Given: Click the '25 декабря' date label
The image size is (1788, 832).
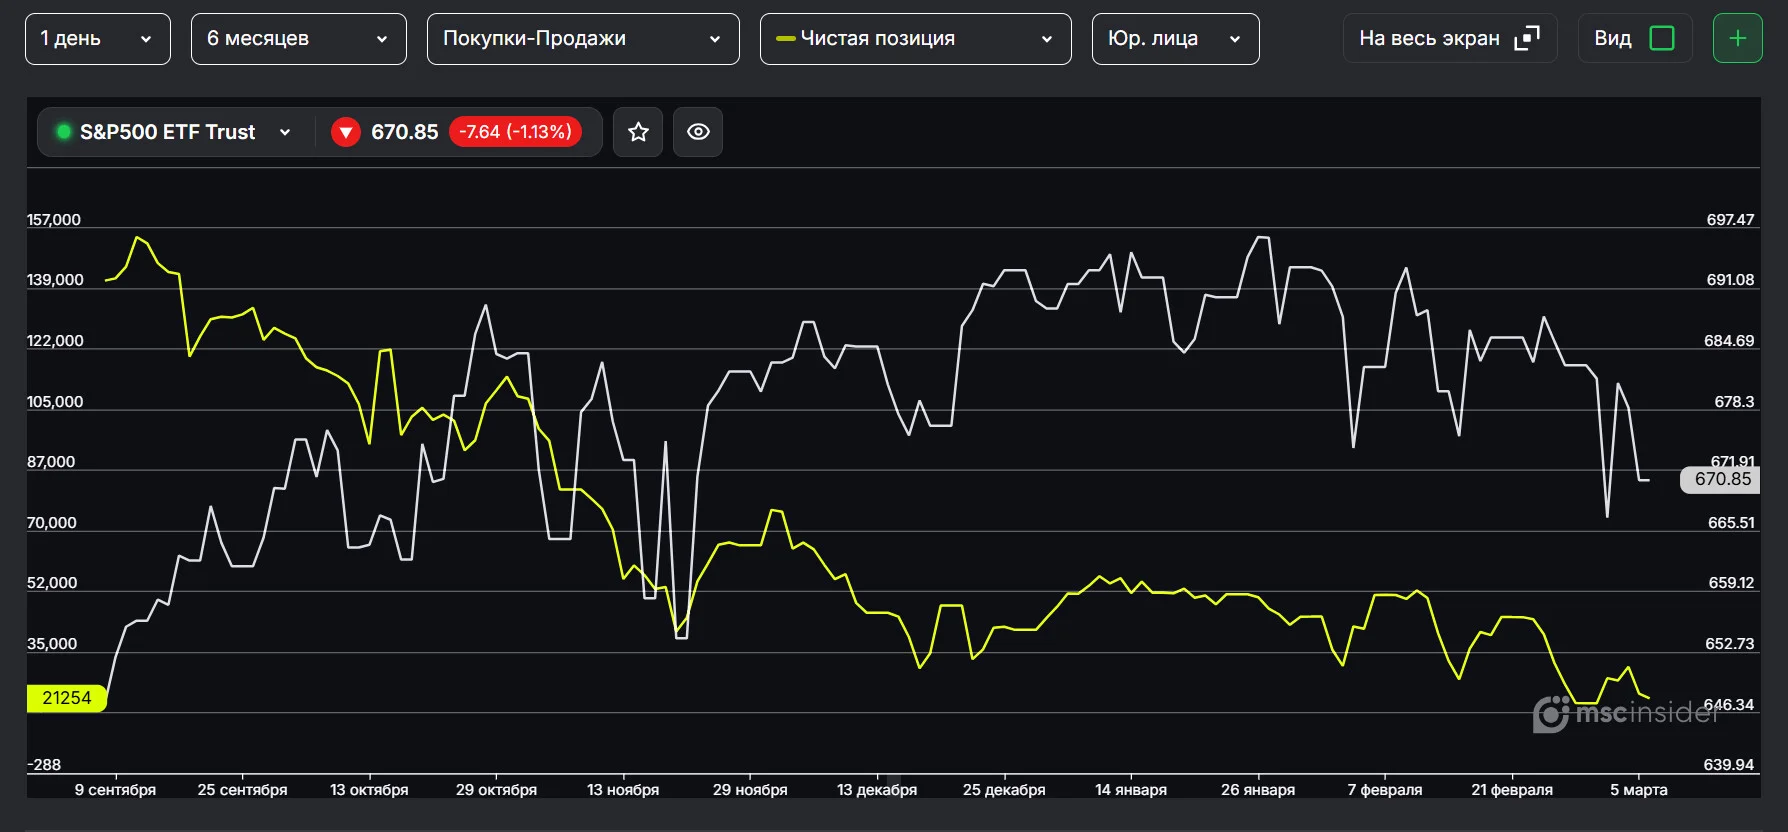Looking at the screenshot, I should pos(1004,790).
